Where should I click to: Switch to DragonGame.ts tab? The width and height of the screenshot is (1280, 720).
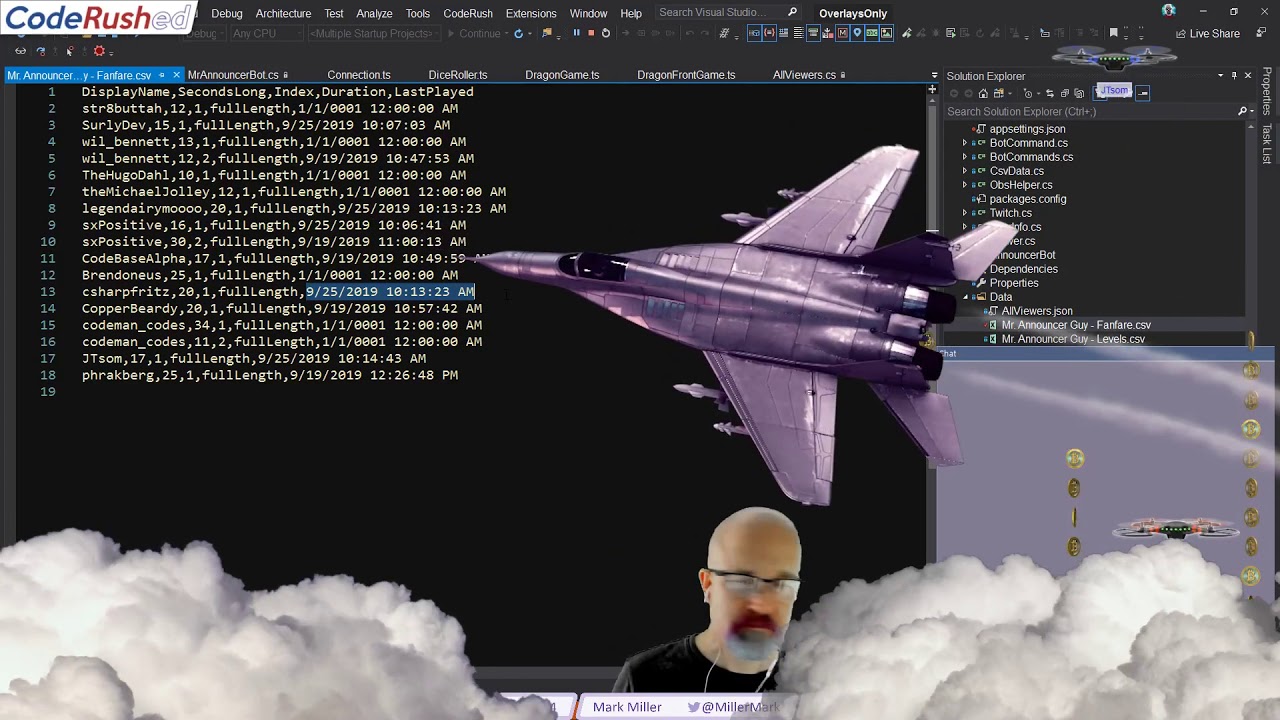pyautogui.click(x=562, y=75)
